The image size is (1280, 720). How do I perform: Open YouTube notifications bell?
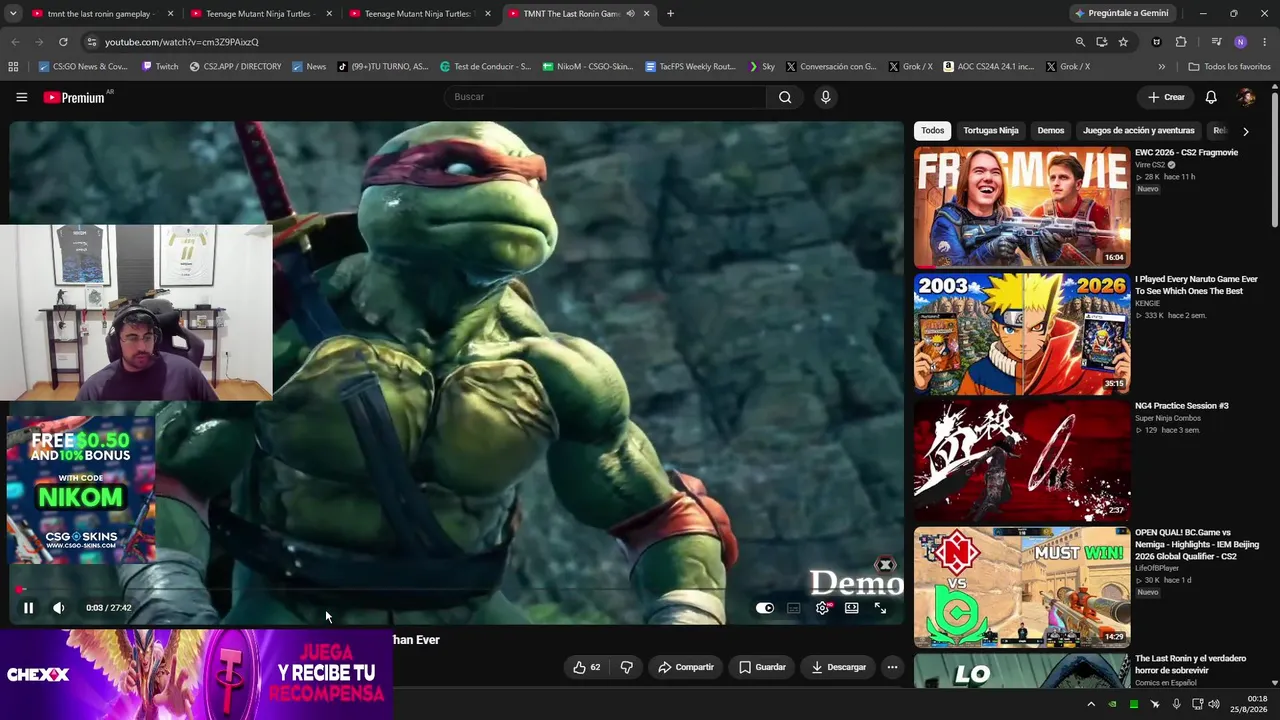[x=1211, y=97]
